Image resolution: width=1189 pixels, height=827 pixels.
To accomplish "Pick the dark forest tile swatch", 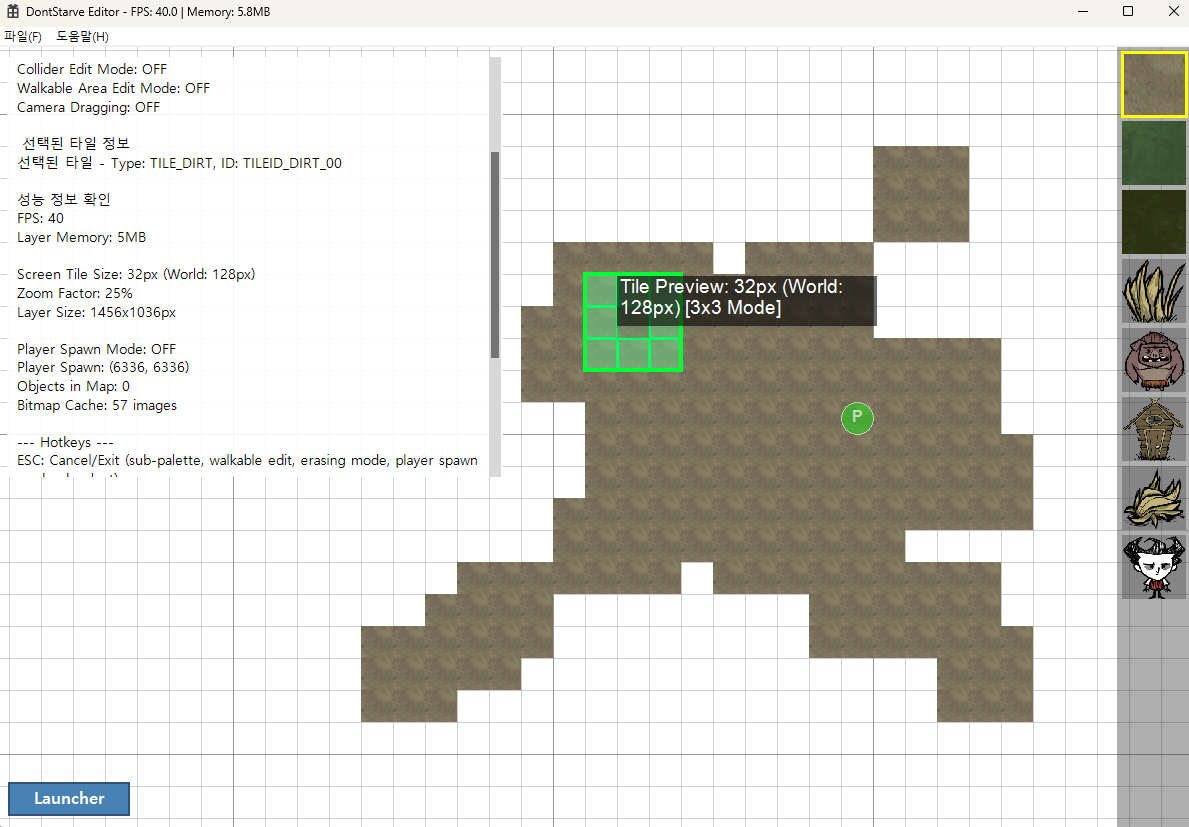I will click(1154, 222).
